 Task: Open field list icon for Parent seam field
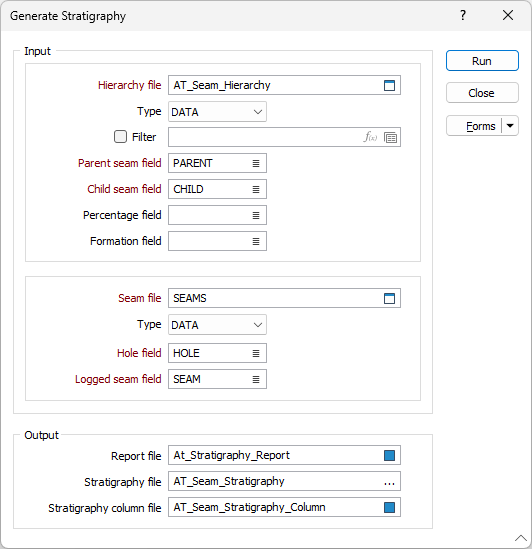tap(256, 163)
